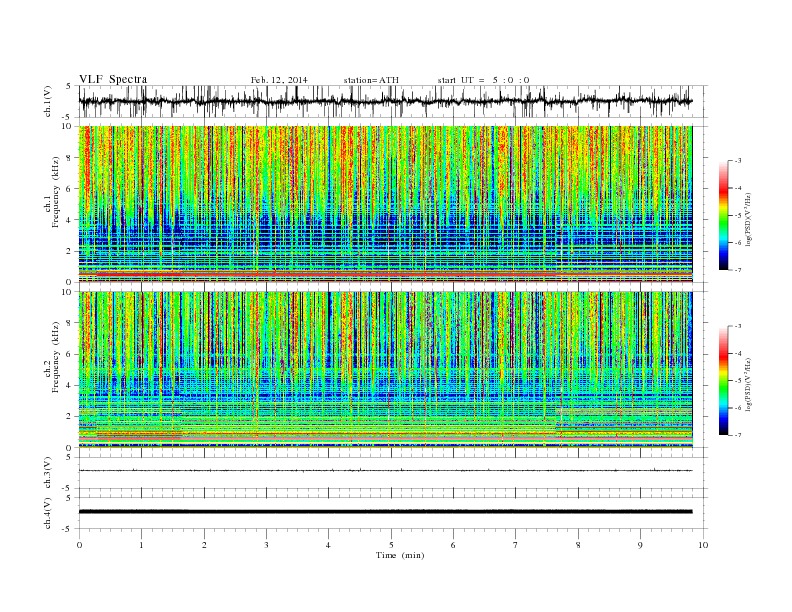Viewport: 792px width, 612px height.
Task: Click time axis tick label "3"
Action: pos(266,545)
